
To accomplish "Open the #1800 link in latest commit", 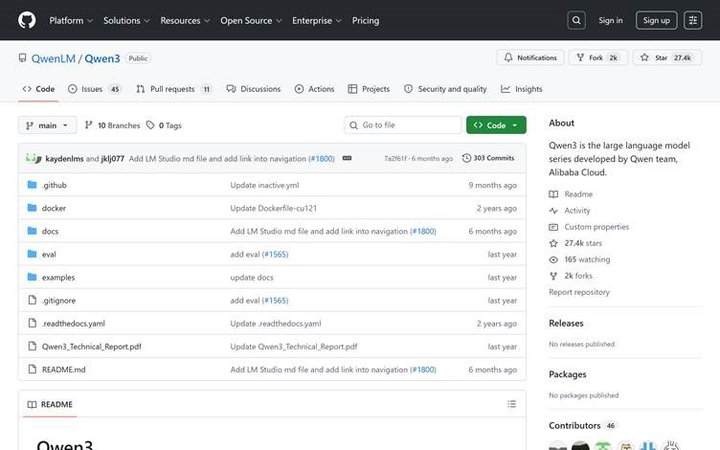I will coord(321,158).
